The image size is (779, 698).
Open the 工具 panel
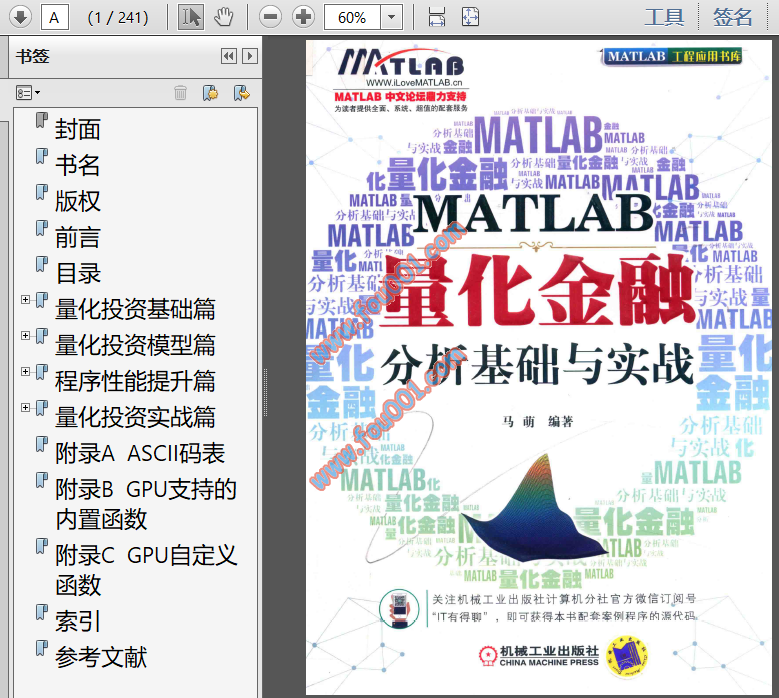(664, 17)
